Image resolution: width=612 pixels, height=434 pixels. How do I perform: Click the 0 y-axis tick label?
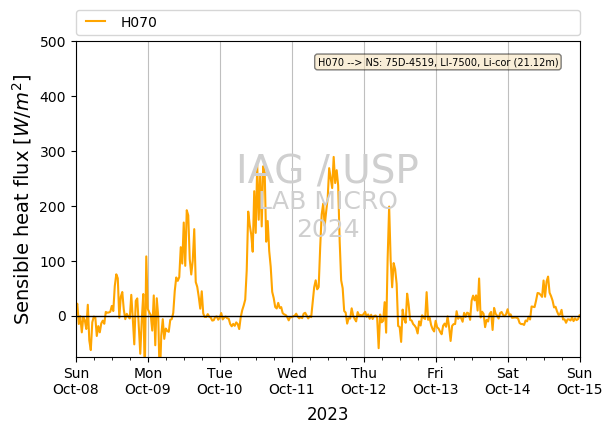tap(62, 317)
